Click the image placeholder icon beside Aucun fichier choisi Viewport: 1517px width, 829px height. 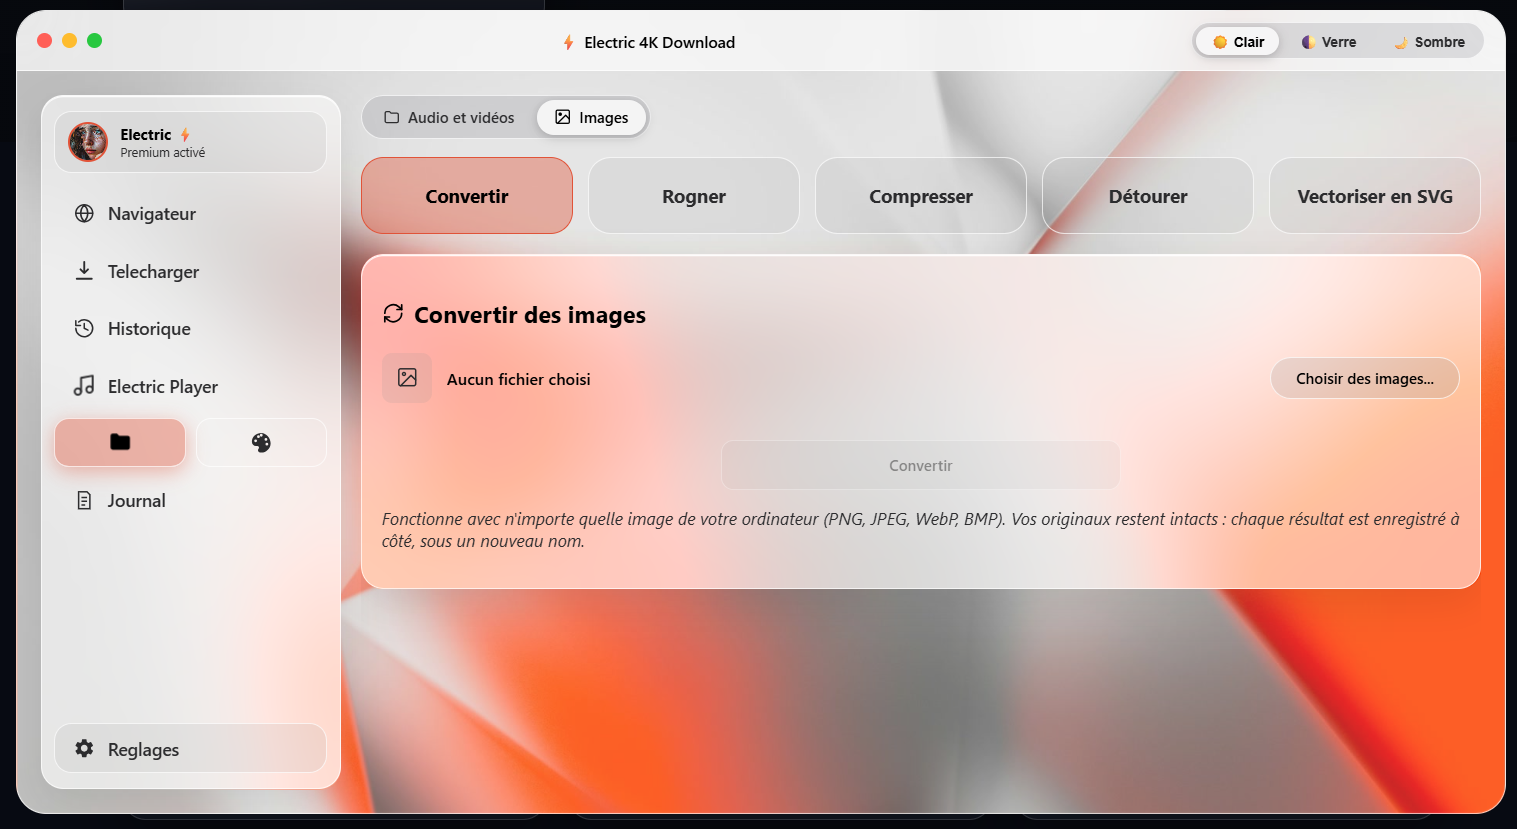click(407, 378)
